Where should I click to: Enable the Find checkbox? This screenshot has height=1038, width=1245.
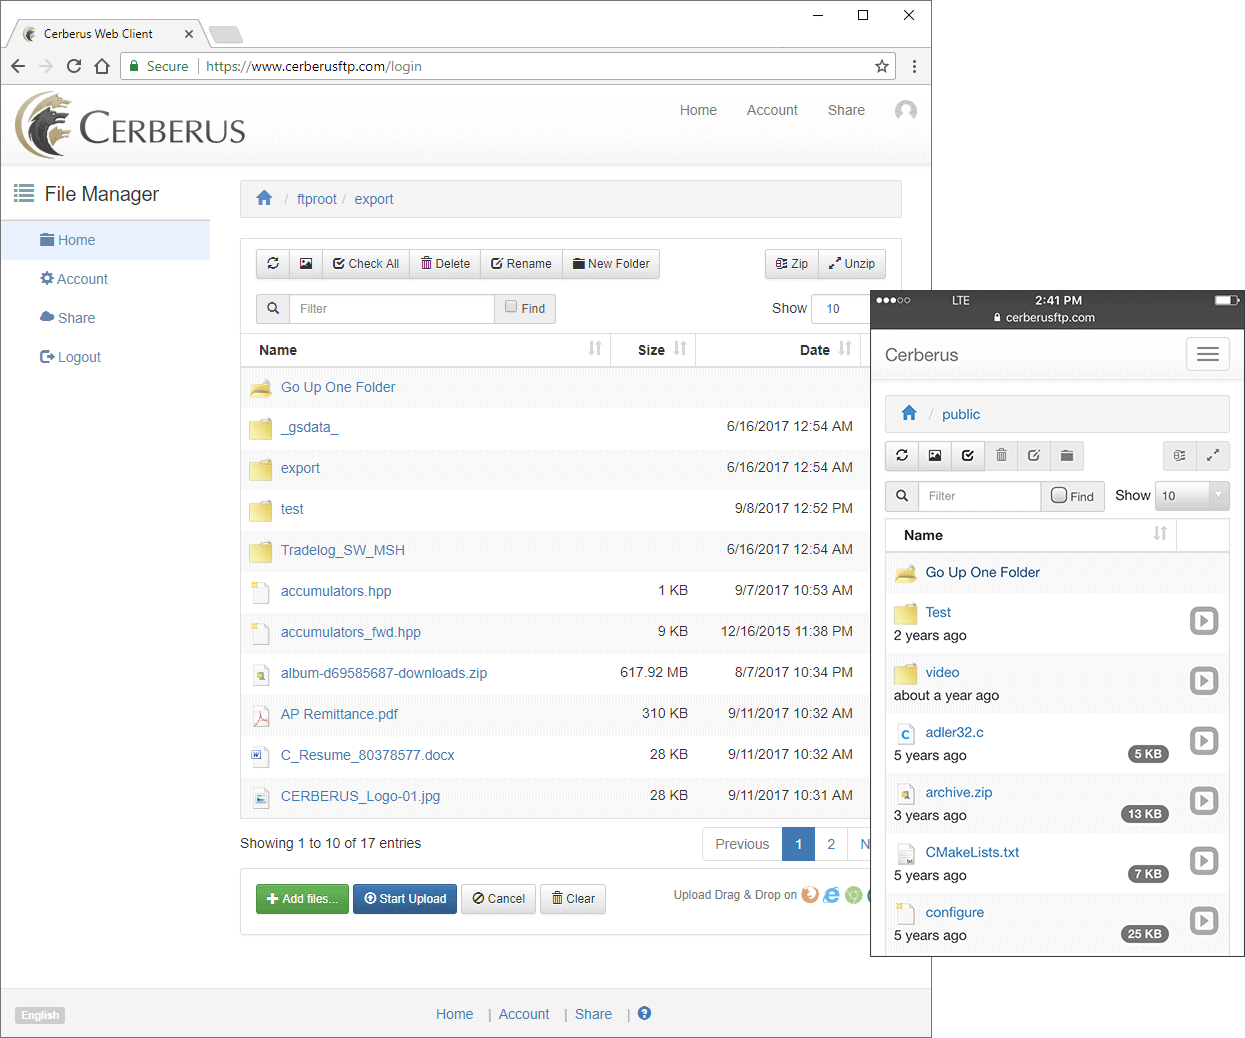pyautogui.click(x=513, y=308)
